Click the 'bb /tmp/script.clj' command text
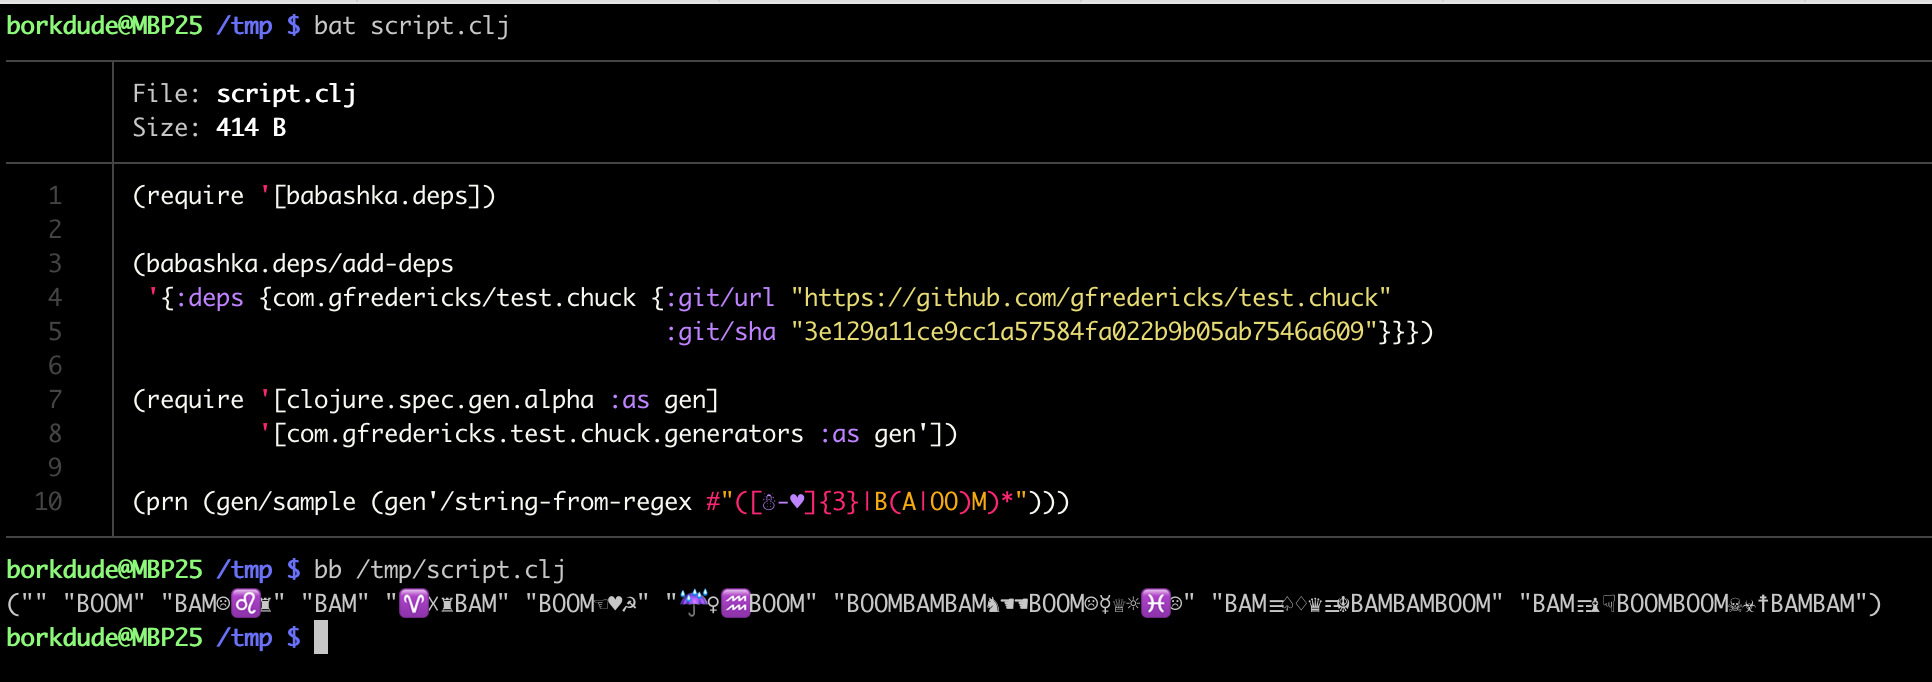 [440, 570]
